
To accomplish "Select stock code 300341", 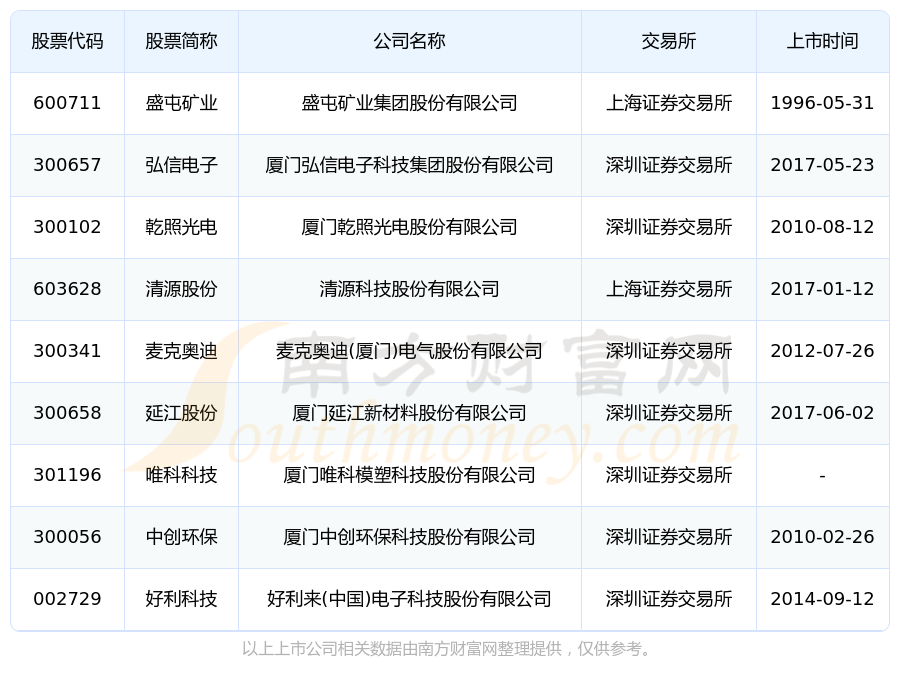I will [x=67, y=351].
